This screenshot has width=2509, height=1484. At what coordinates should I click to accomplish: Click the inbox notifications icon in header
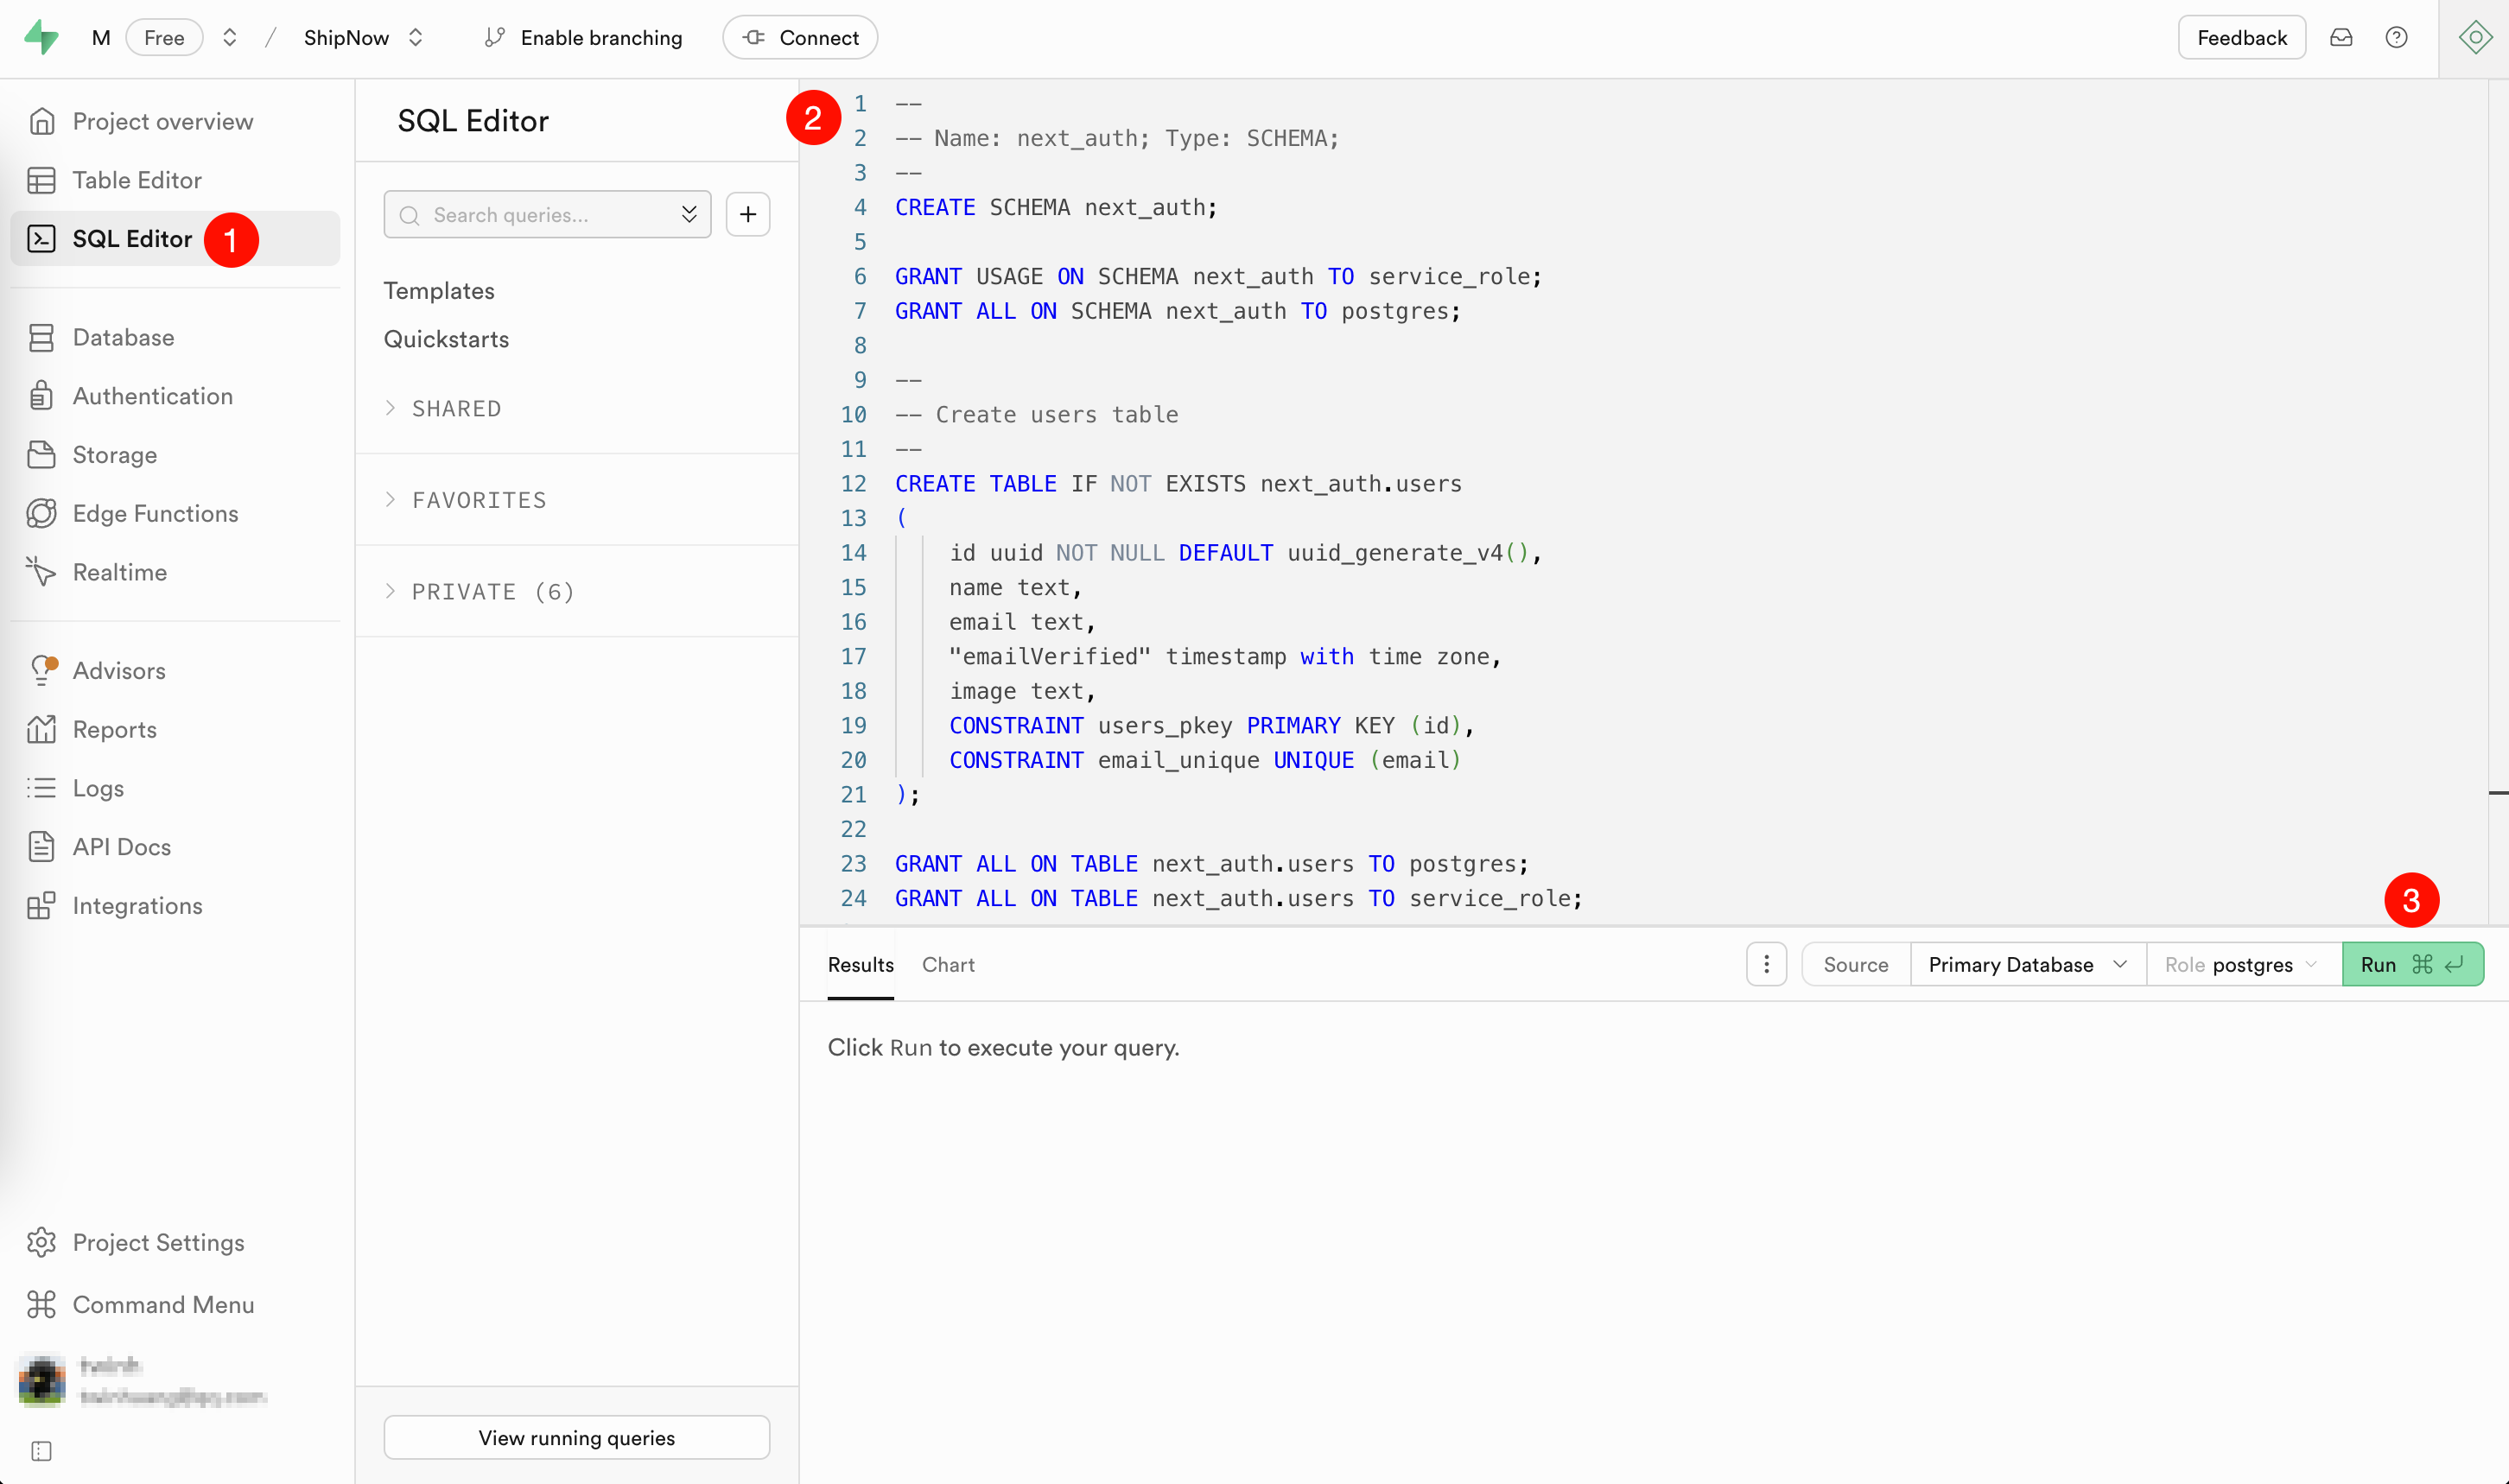point(2341,38)
